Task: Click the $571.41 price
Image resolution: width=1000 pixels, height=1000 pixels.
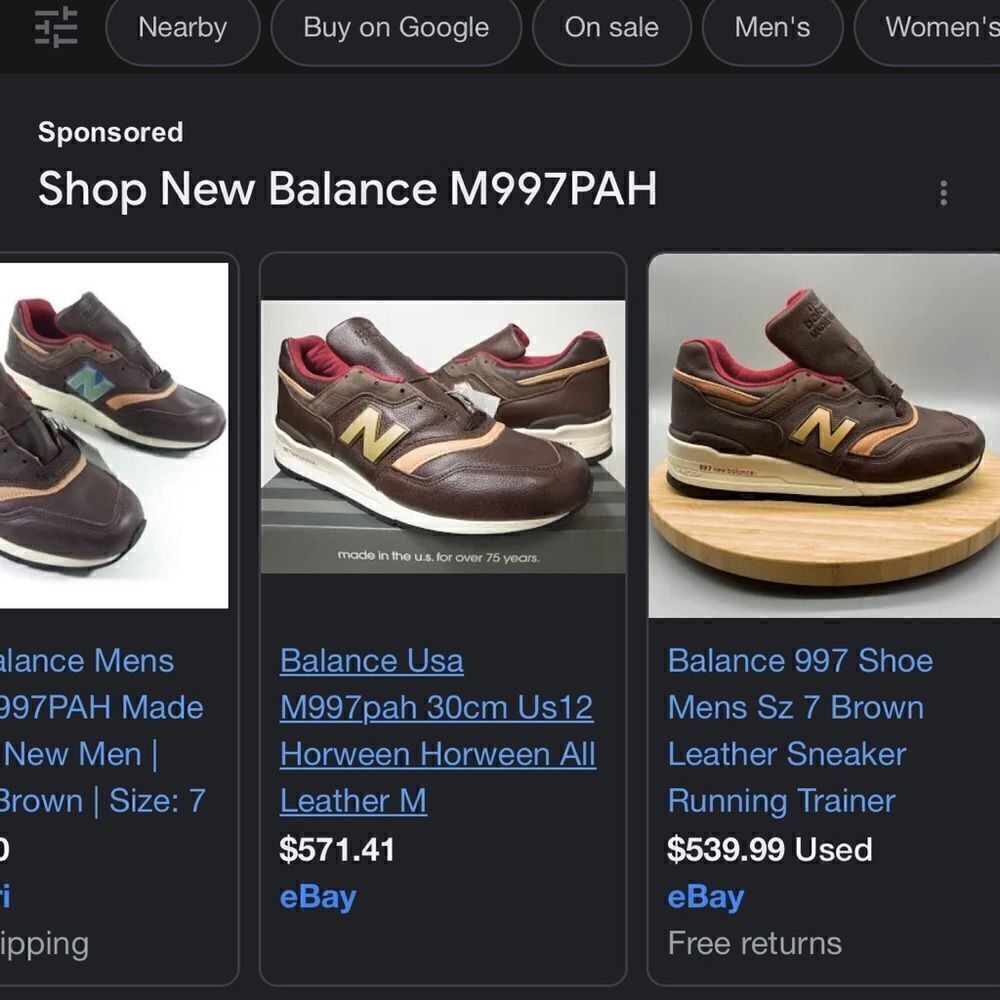Action: pyautogui.click(x=337, y=849)
